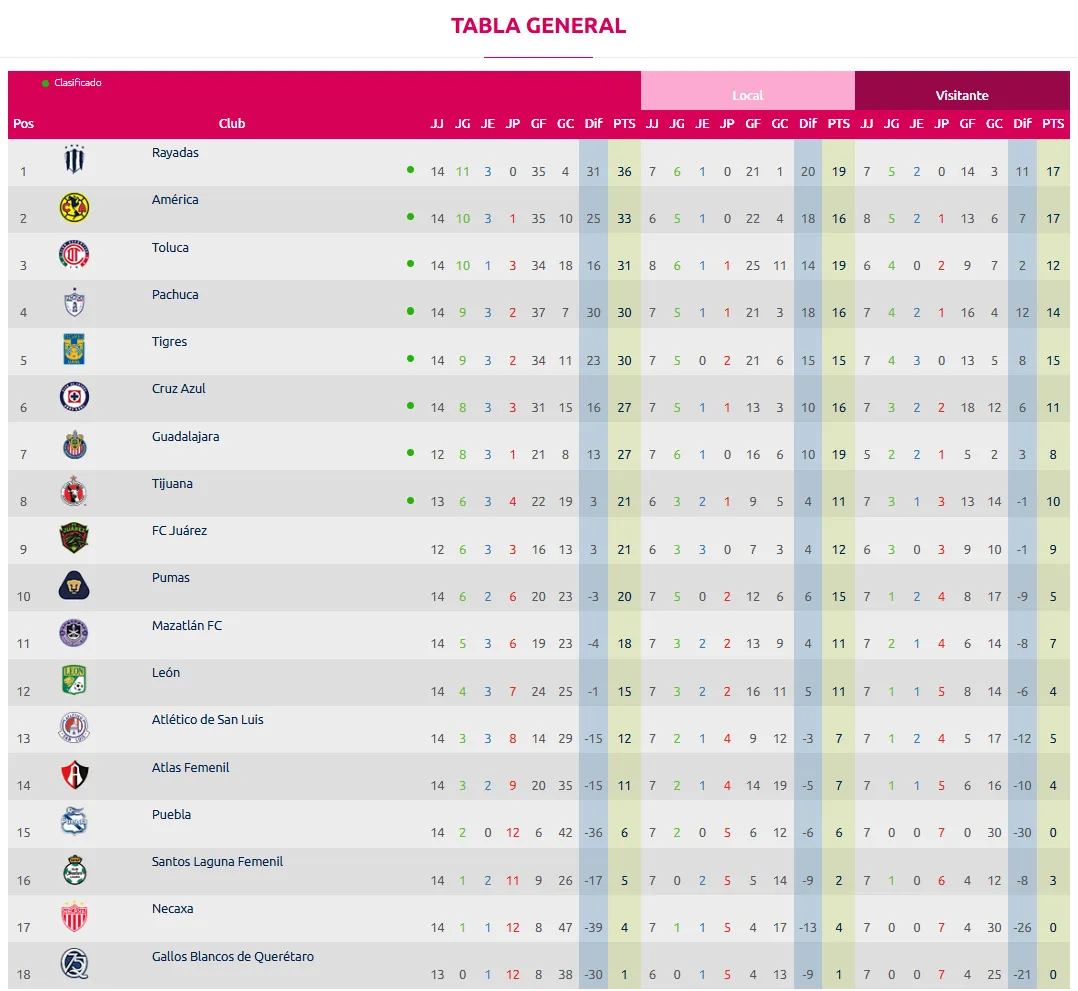Click the Pumas team logo

[75, 585]
